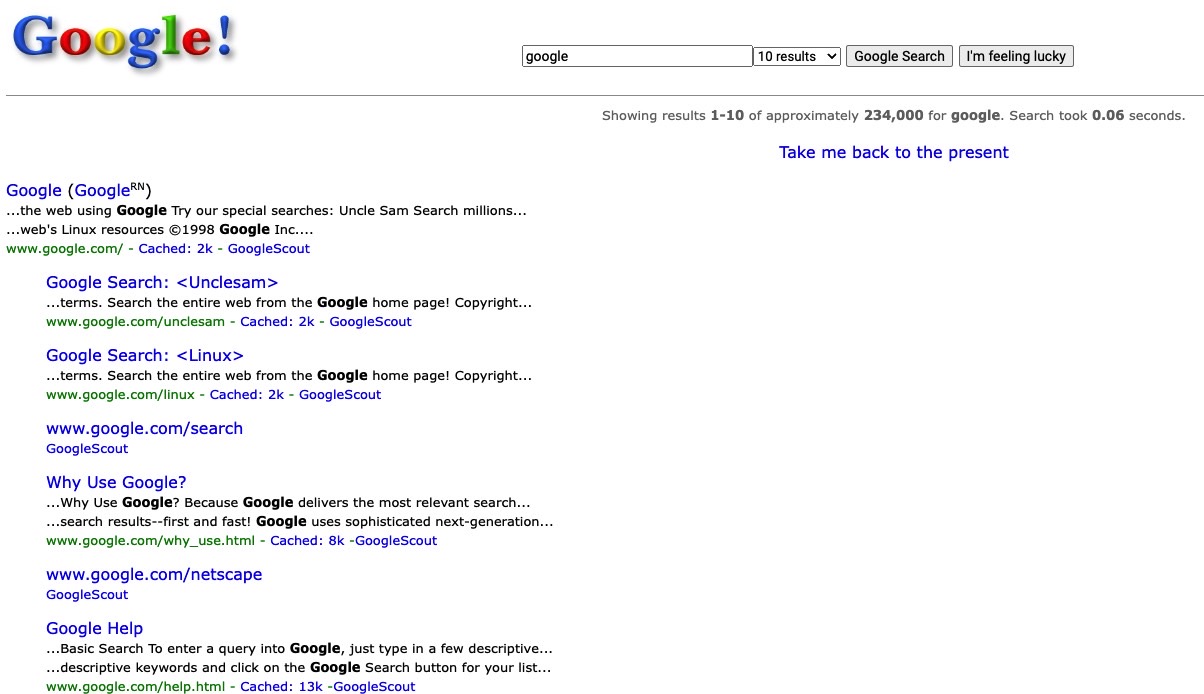This screenshot has height=694, width=1204.
Task: Click the "1-10" results range text
Action: (x=727, y=115)
